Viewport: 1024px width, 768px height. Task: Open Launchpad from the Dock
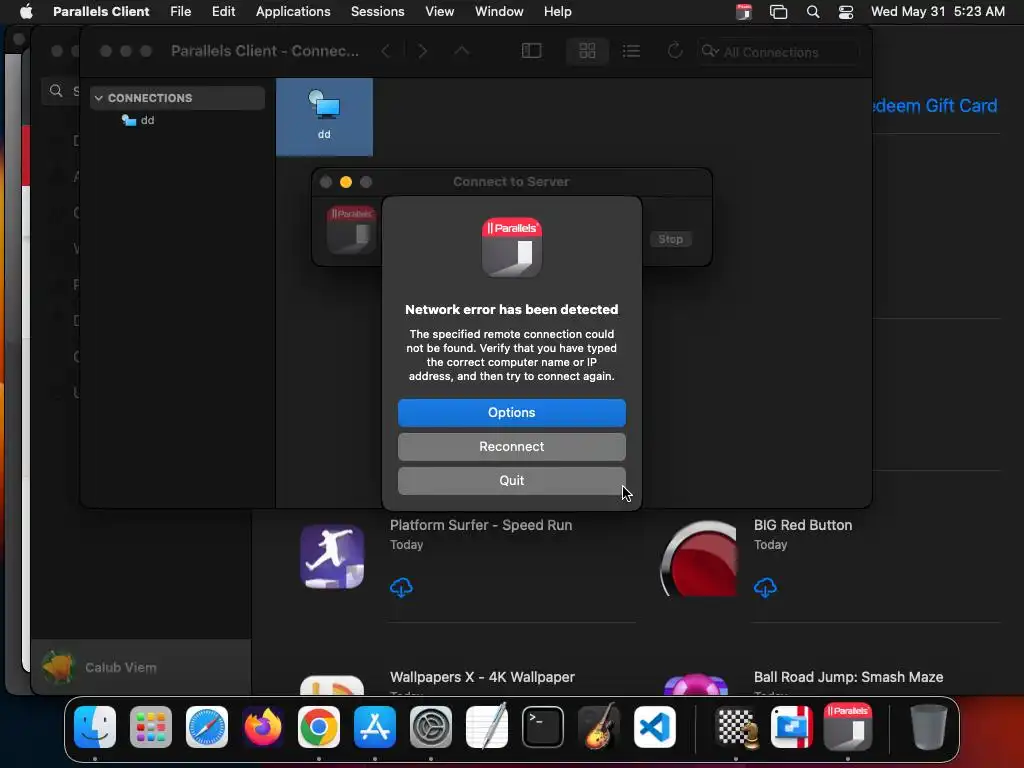pyautogui.click(x=151, y=727)
